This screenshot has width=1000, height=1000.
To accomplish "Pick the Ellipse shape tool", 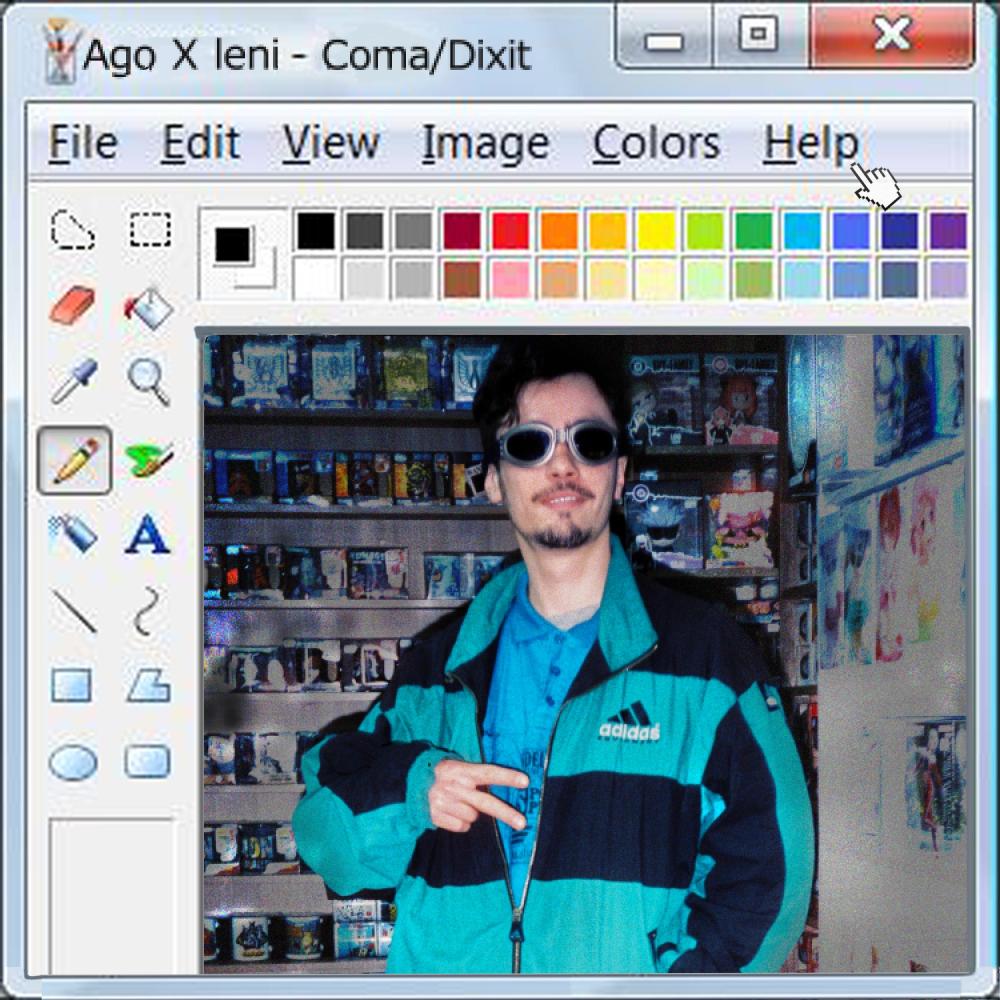I will [x=73, y=762].
